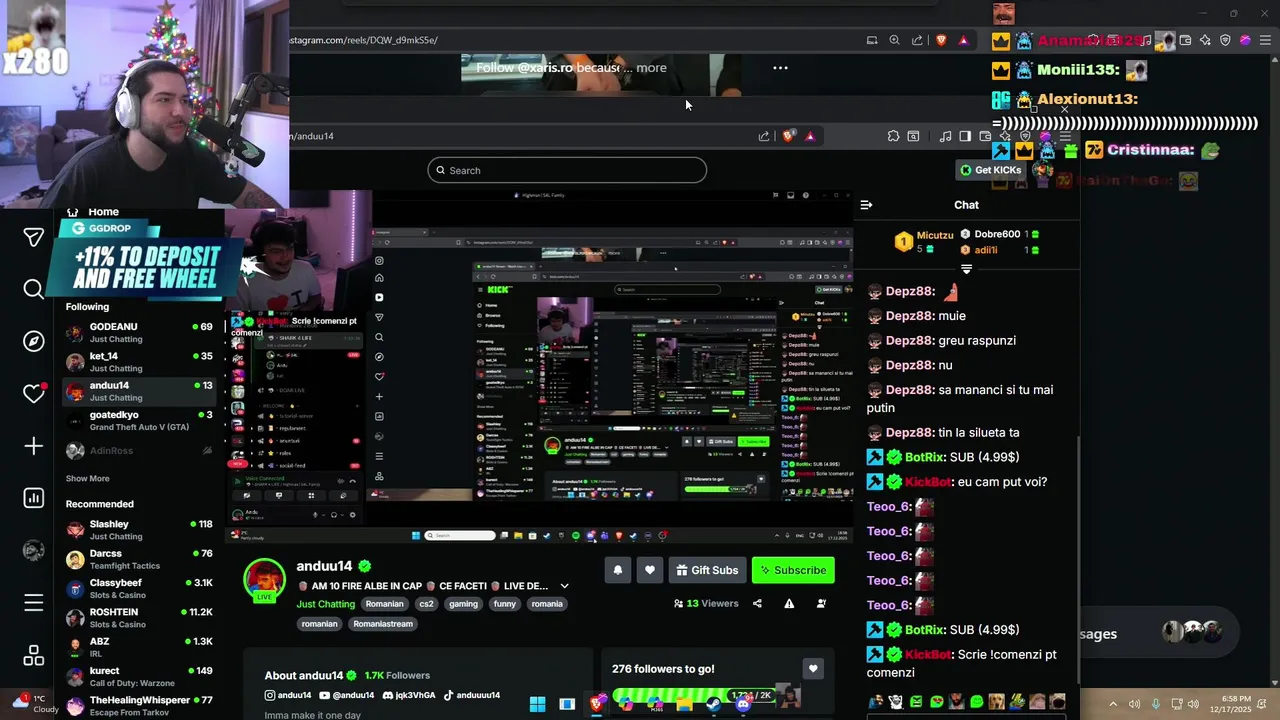The height and width of the screenshot is (720, 1280).
Task: Open user list icon beside report
Action: [821, 603]
